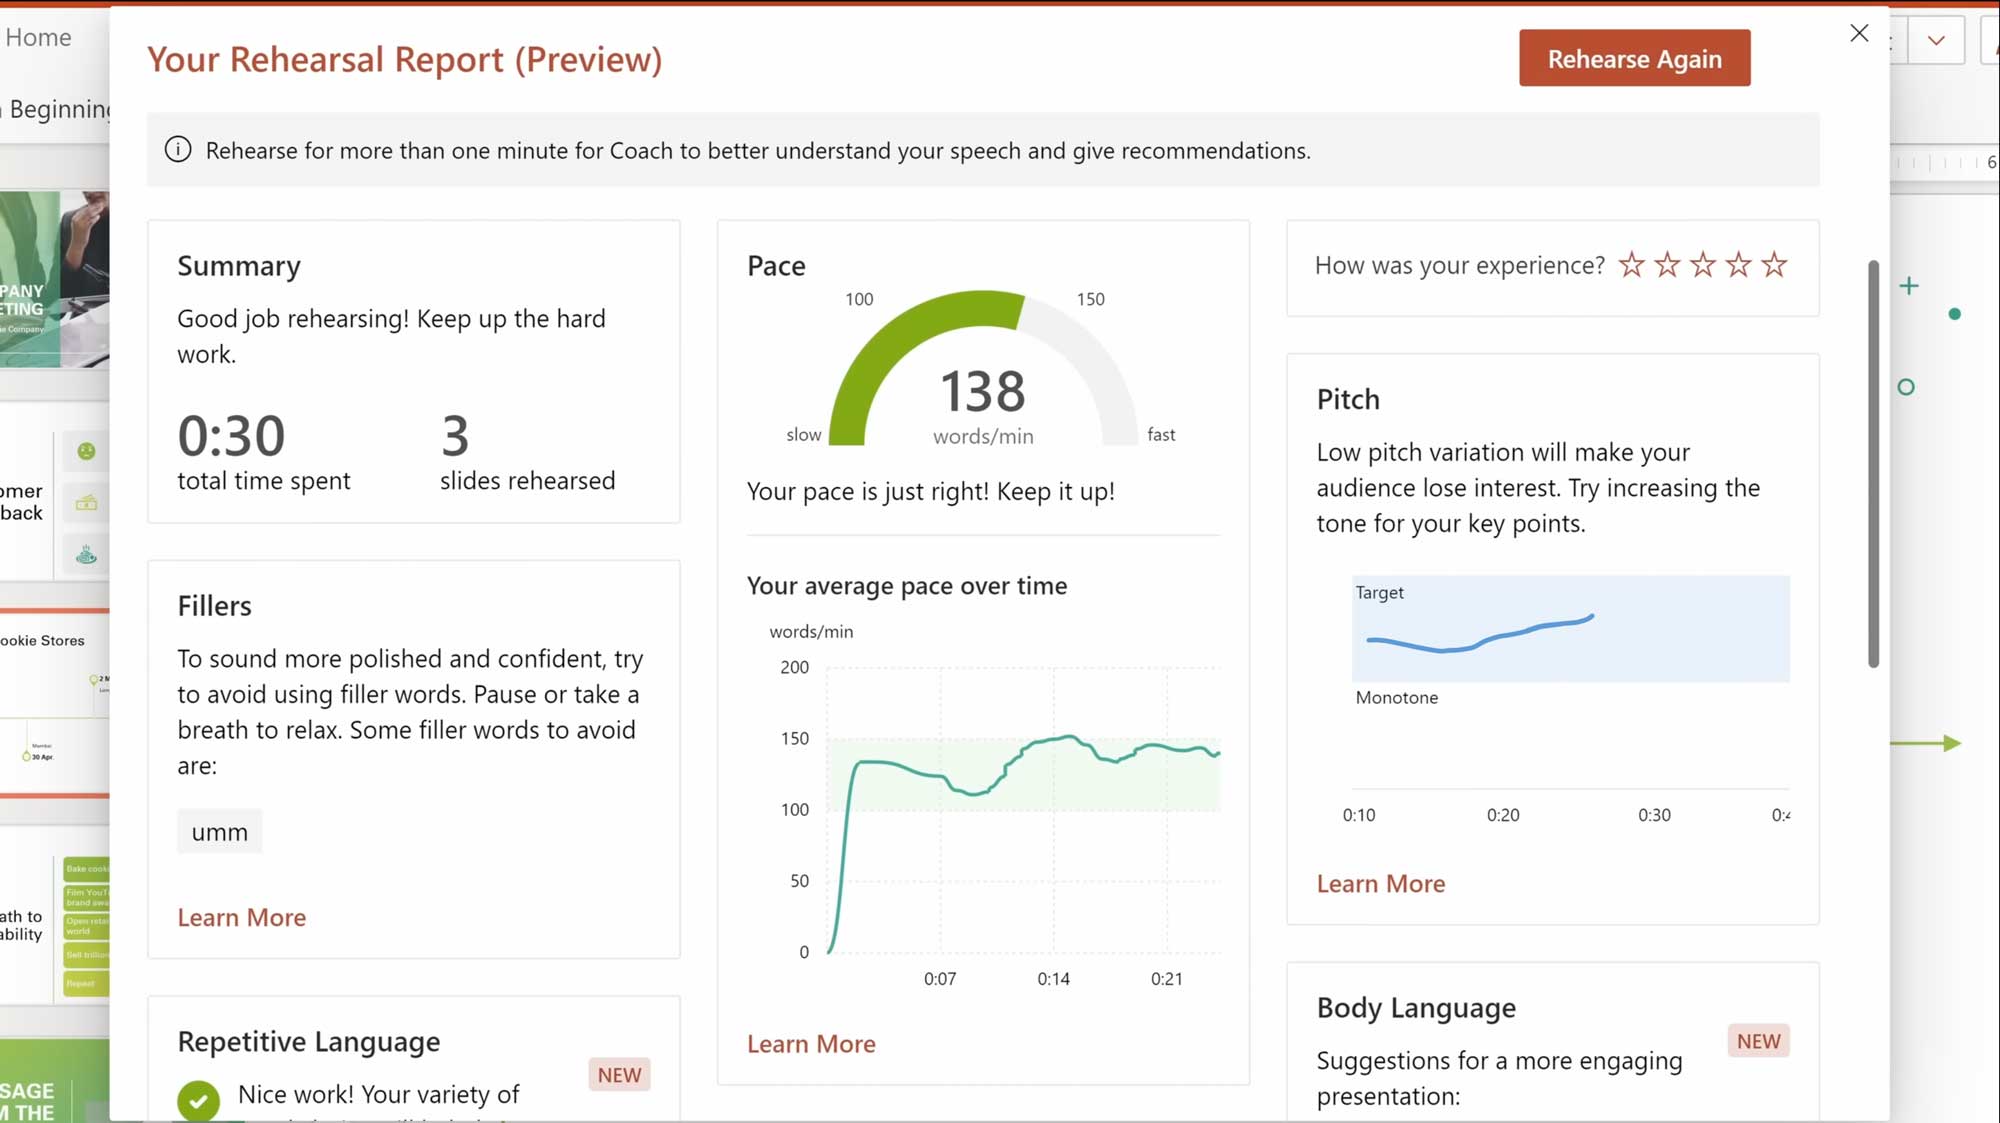Rate experience with fourth star
The width and height of the screenshot is (2000, 1123).
pyautogui.click(x=1739, y=264)
